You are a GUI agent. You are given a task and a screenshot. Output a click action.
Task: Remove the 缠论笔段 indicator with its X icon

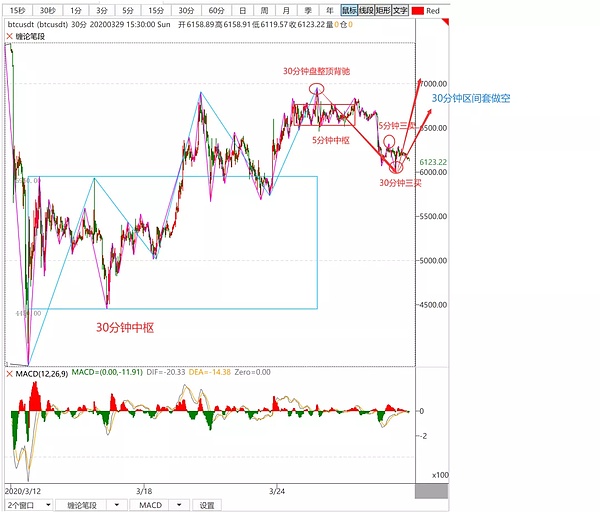click(8, 37)
